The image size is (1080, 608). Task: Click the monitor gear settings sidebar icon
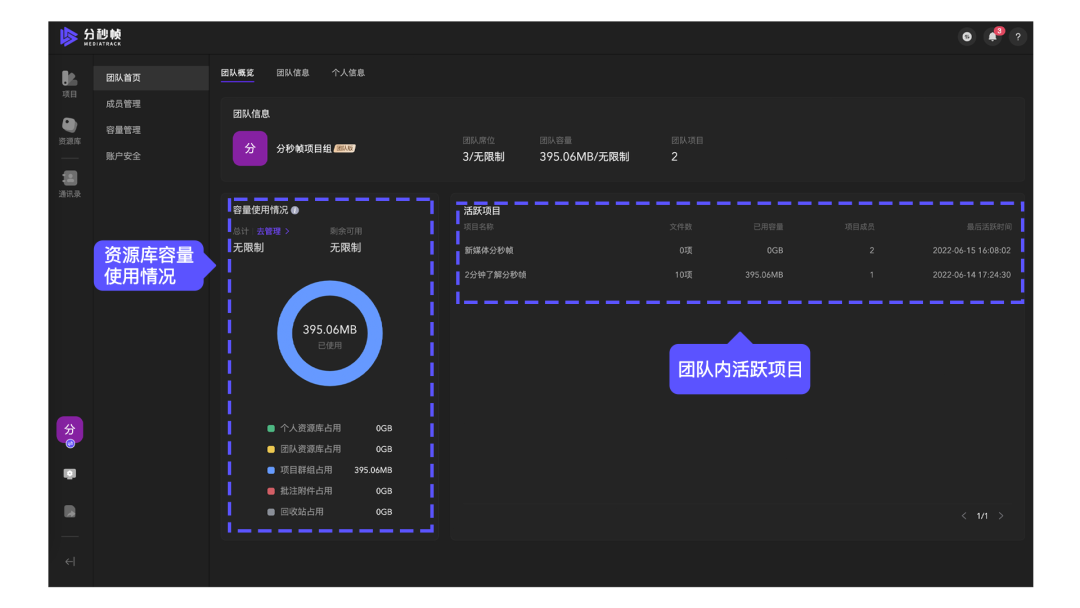[x=70, y=474]
